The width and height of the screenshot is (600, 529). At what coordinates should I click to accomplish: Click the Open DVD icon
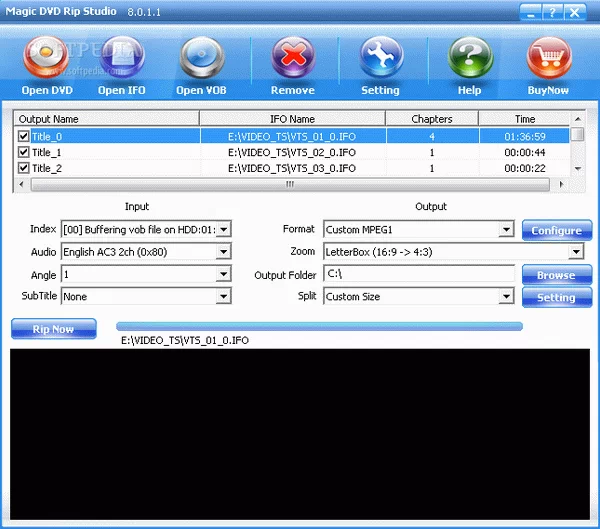click(x=48, y=59)
